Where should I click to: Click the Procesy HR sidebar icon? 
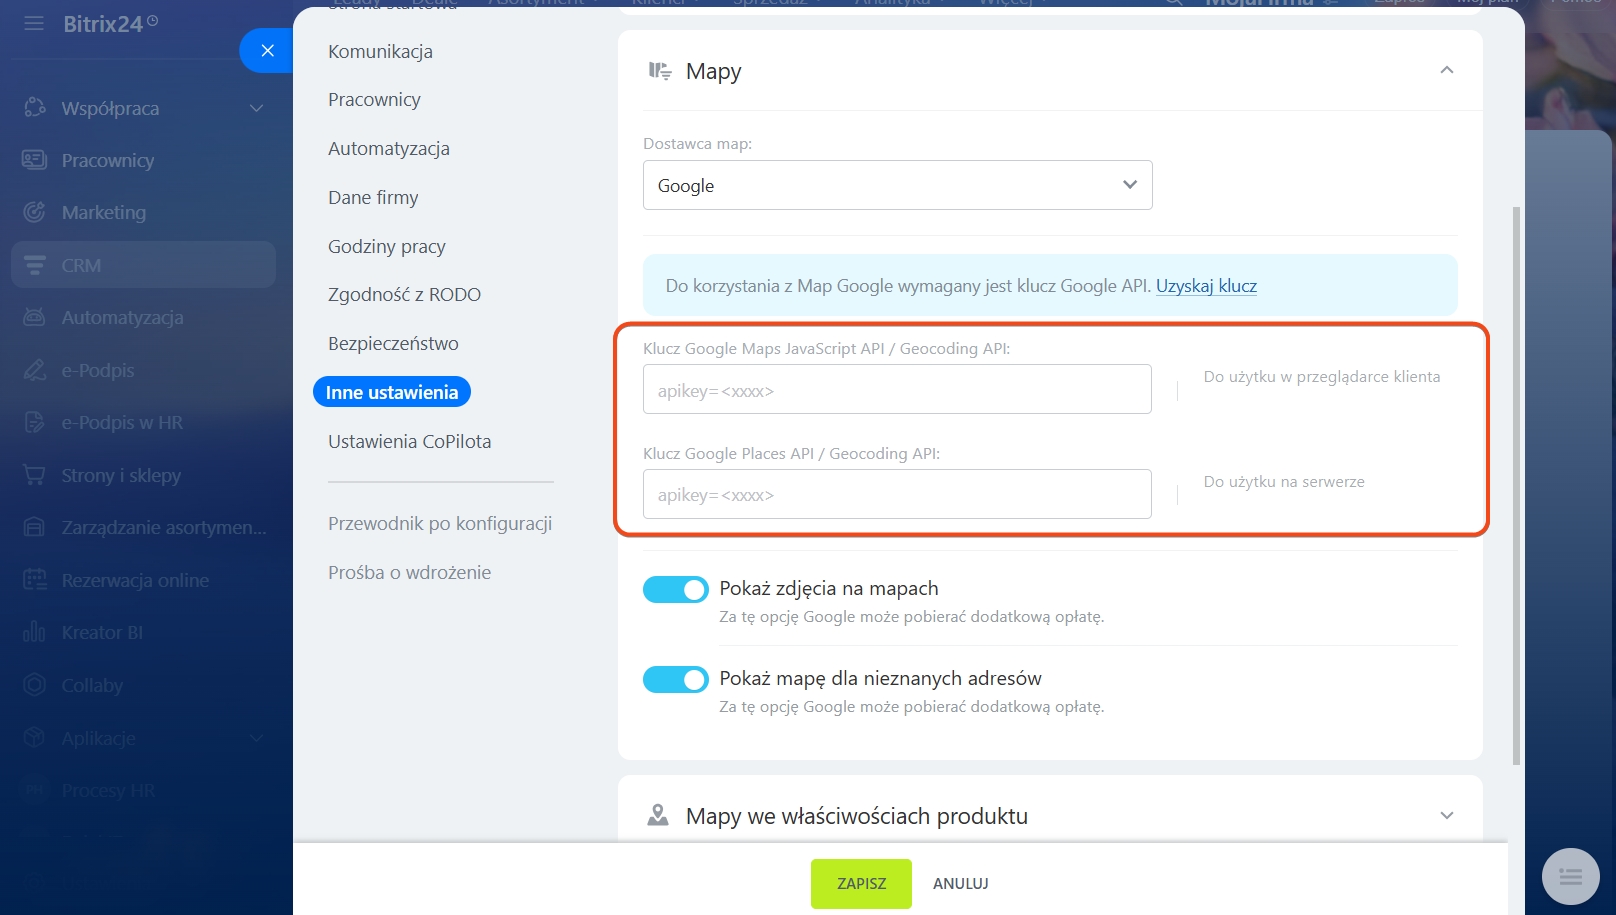[35, 790]
